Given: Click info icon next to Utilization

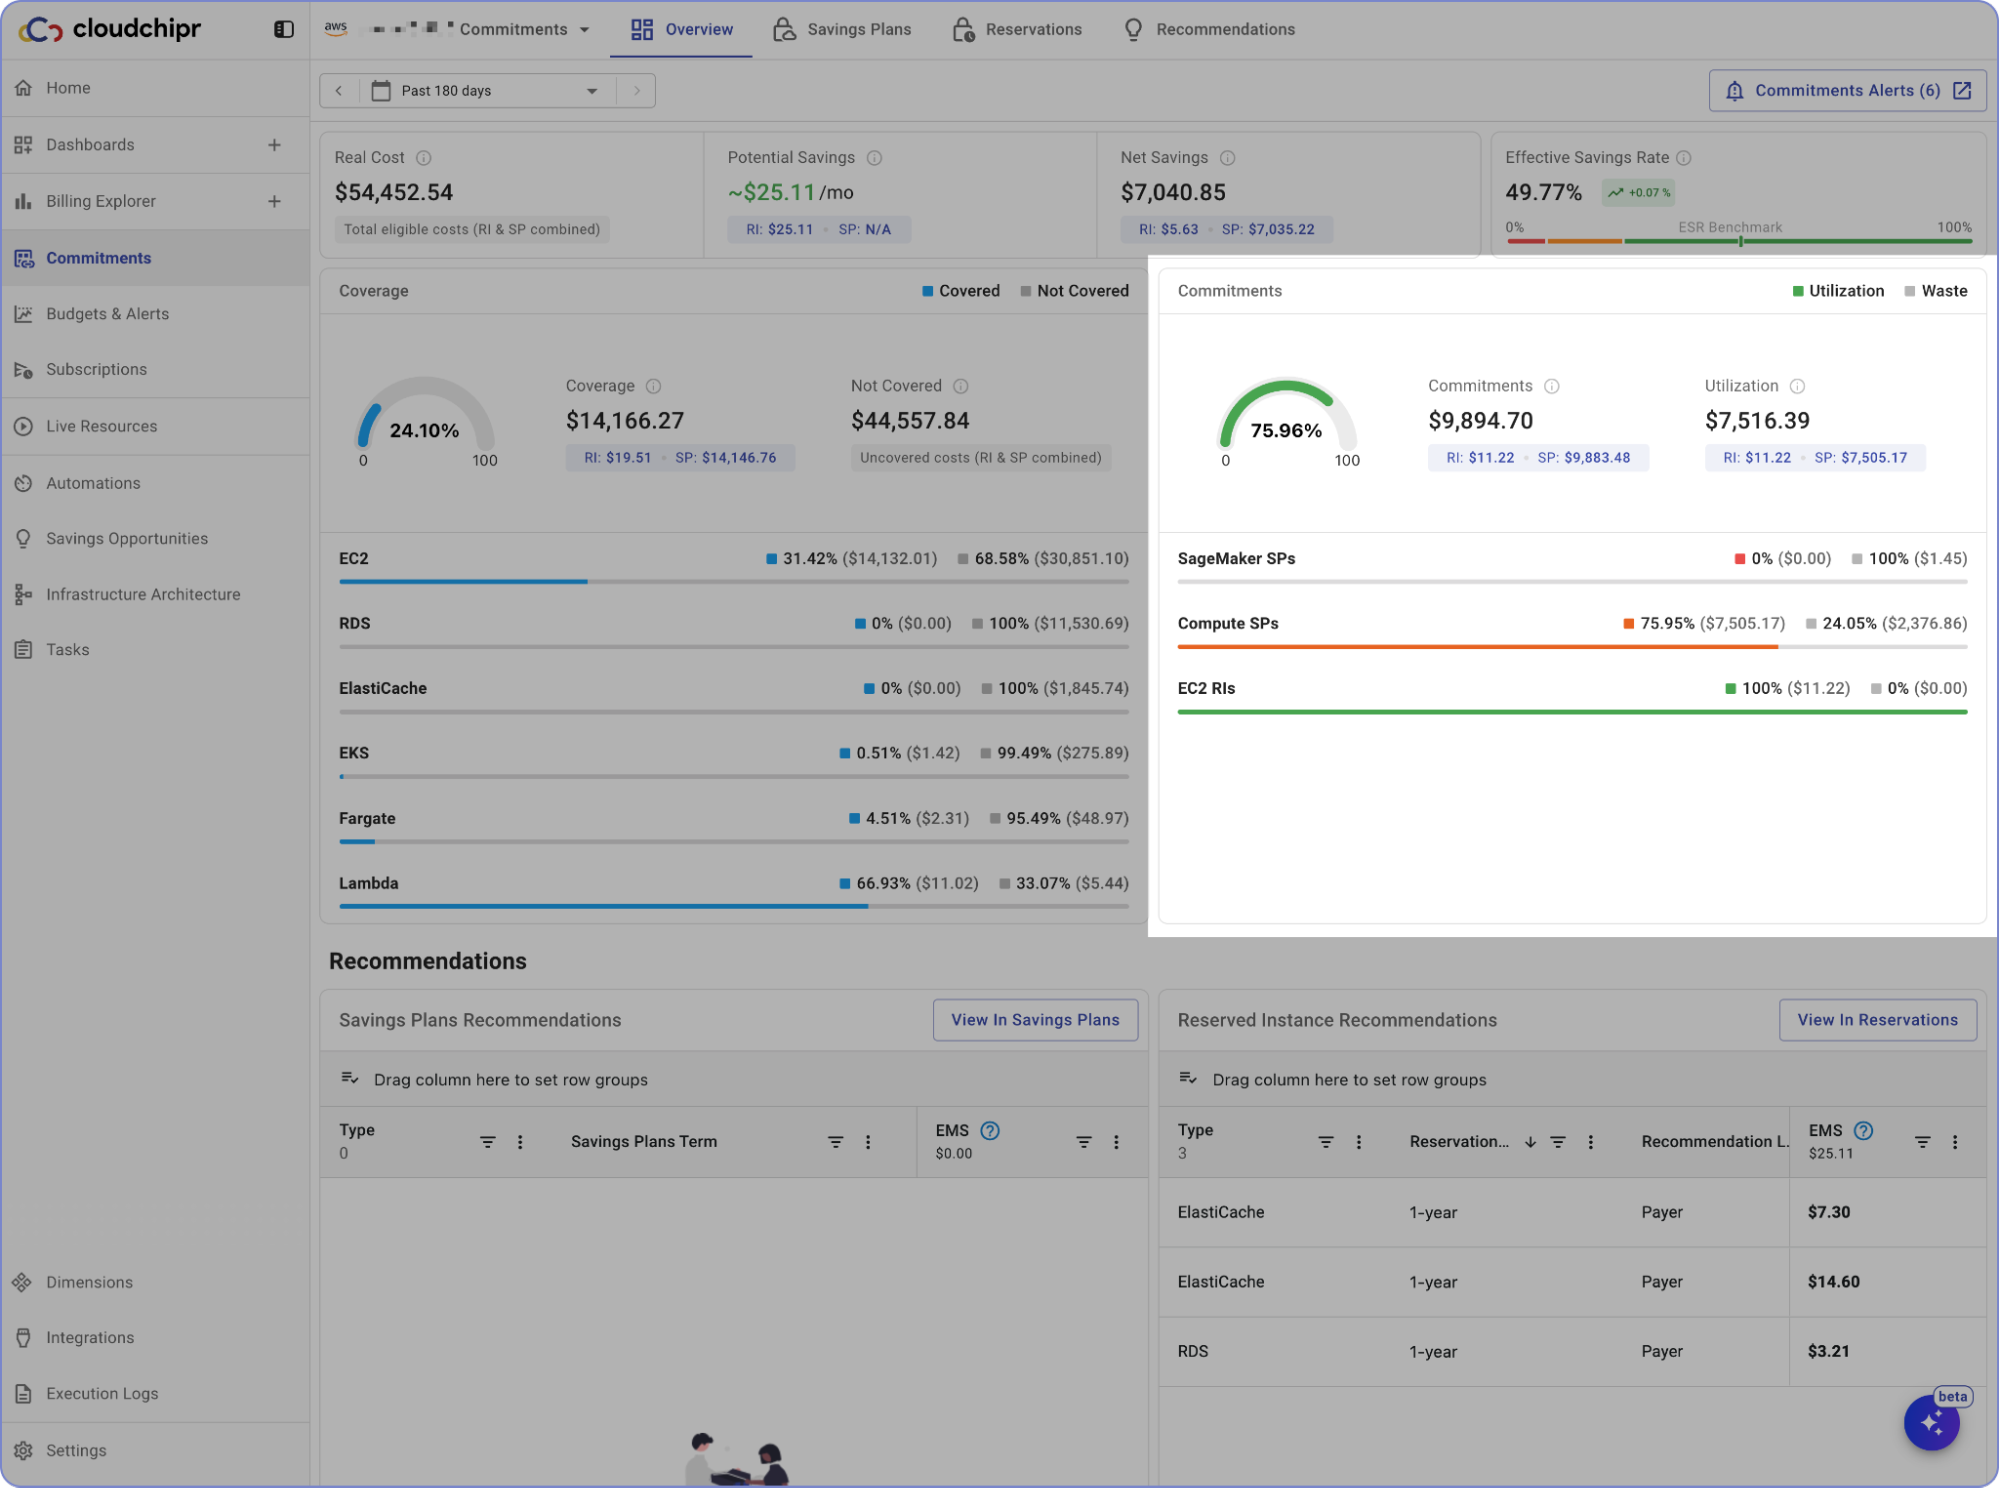Looking at the screenshot, I should coord(1797,386).
